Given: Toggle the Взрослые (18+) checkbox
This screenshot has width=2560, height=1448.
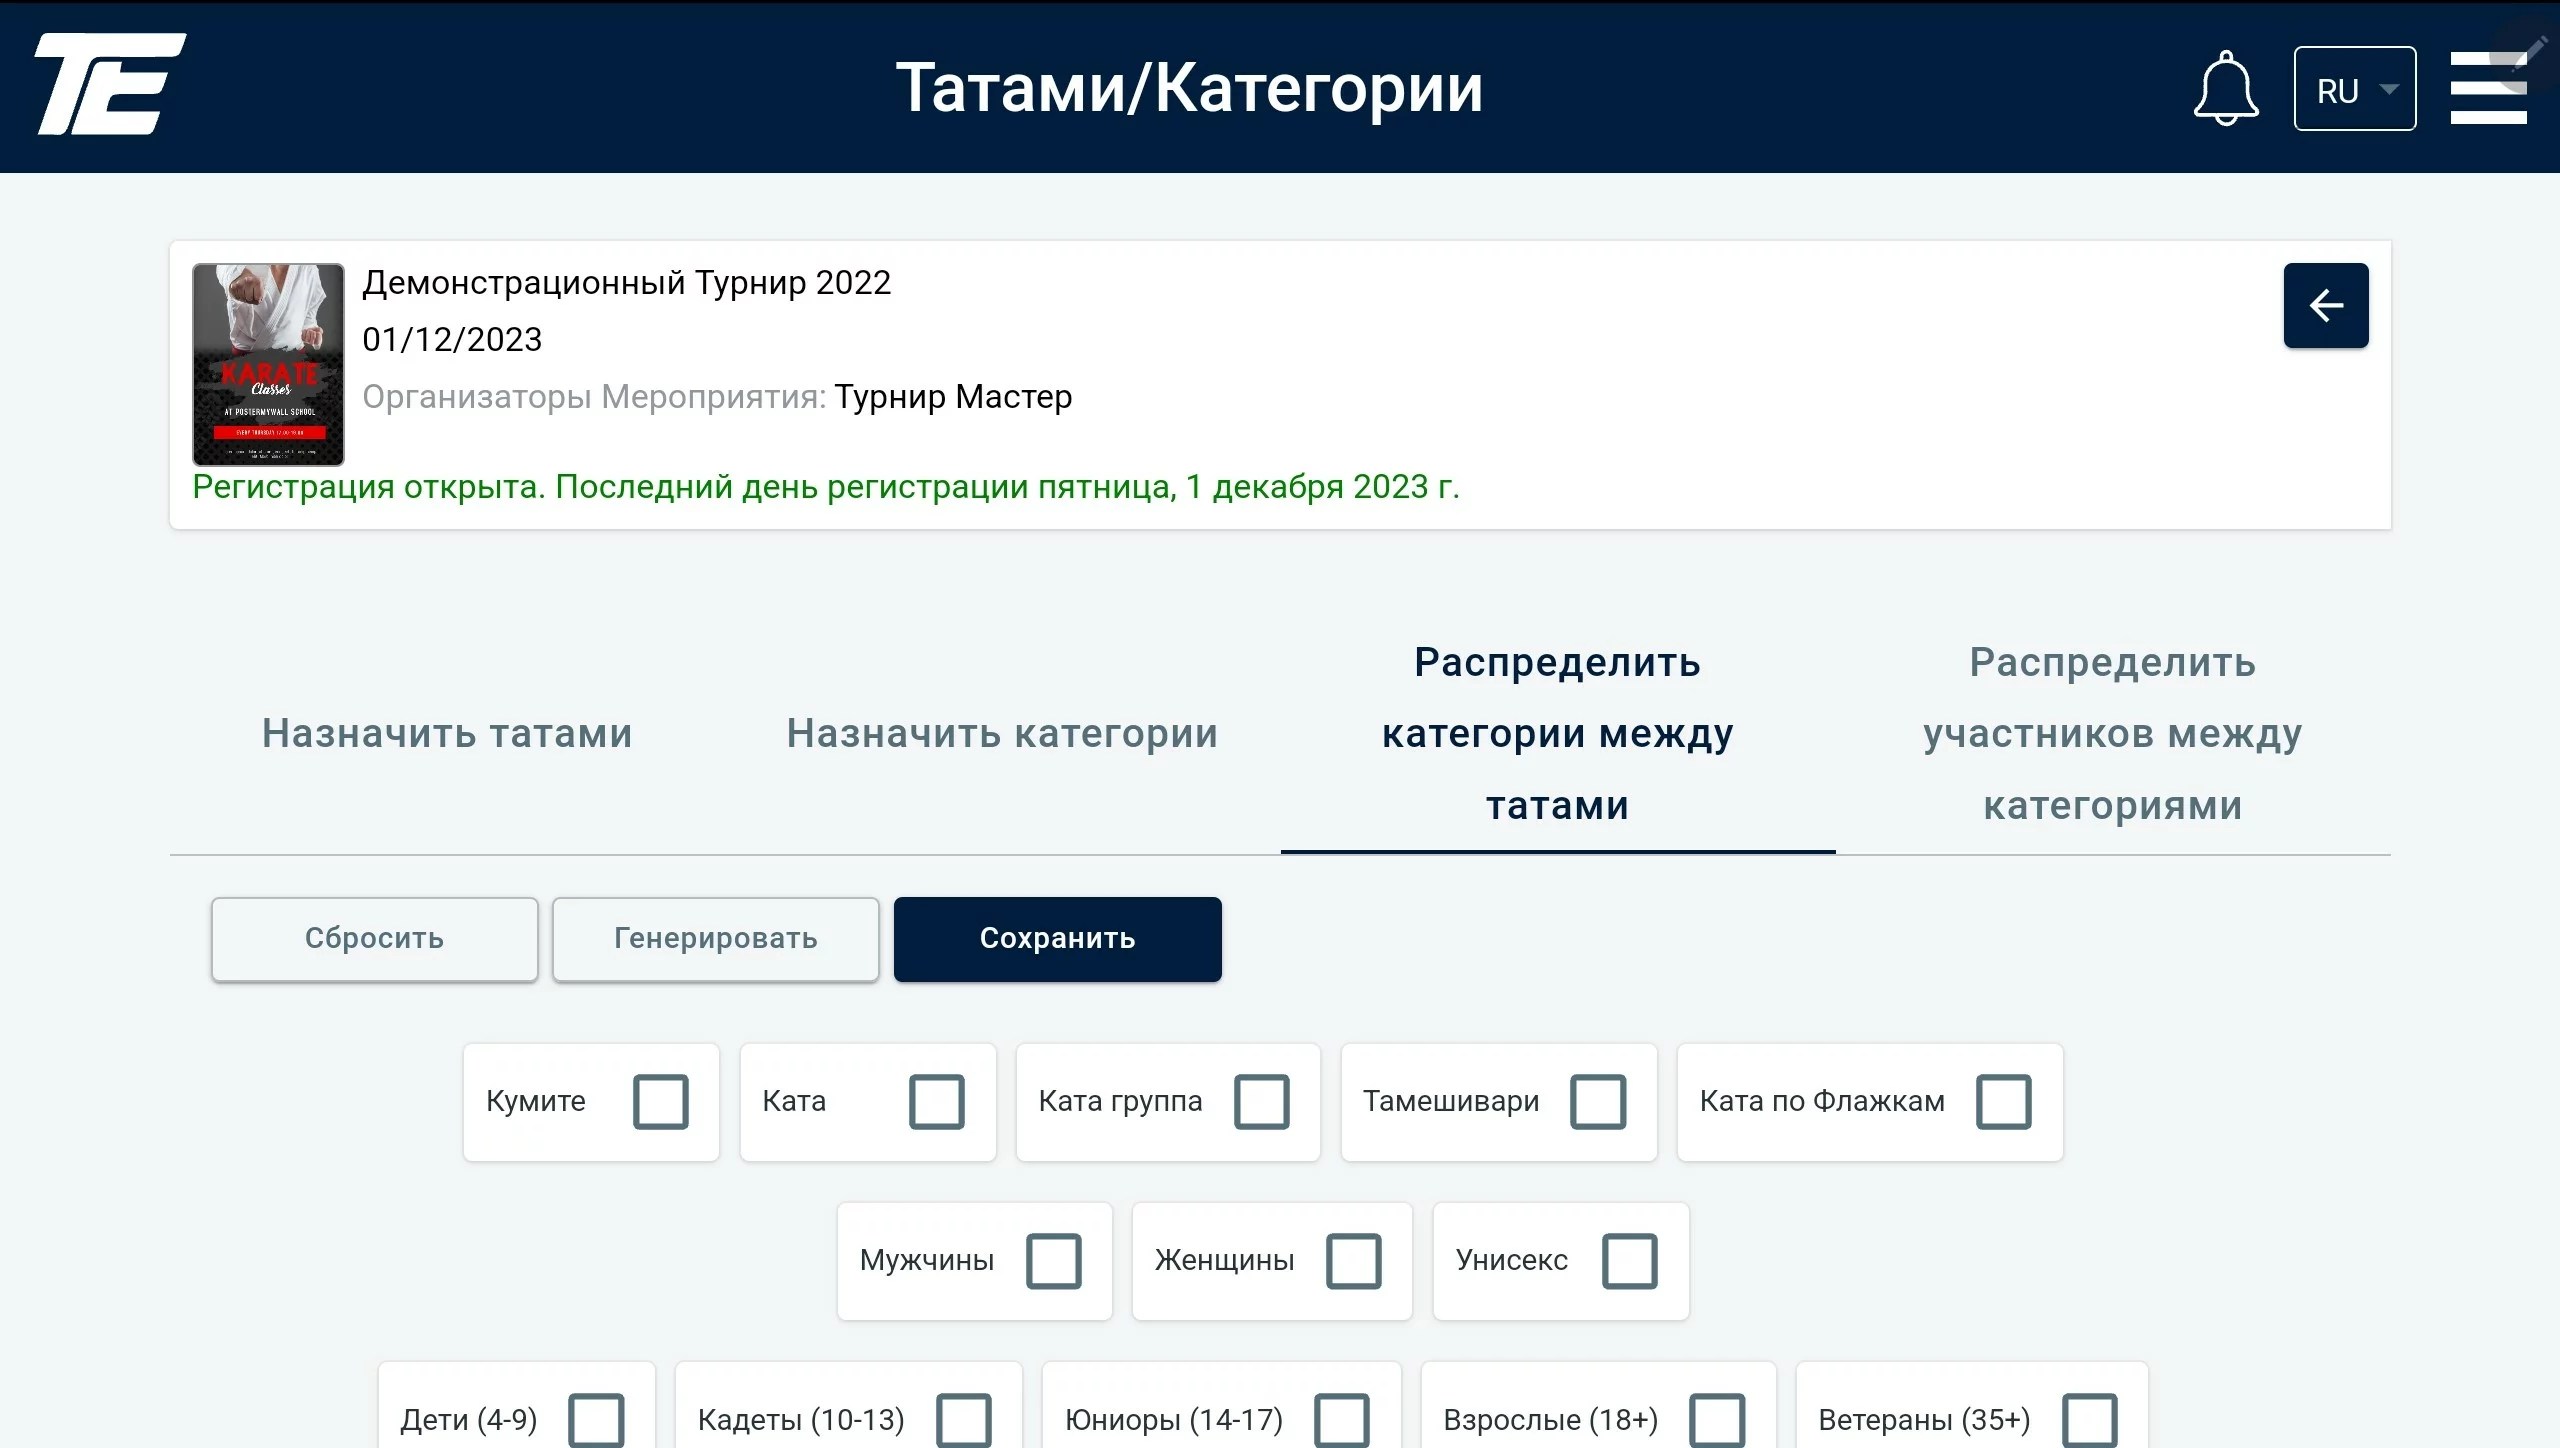Looking at the screenshot, I should tap(1718, 1420).
